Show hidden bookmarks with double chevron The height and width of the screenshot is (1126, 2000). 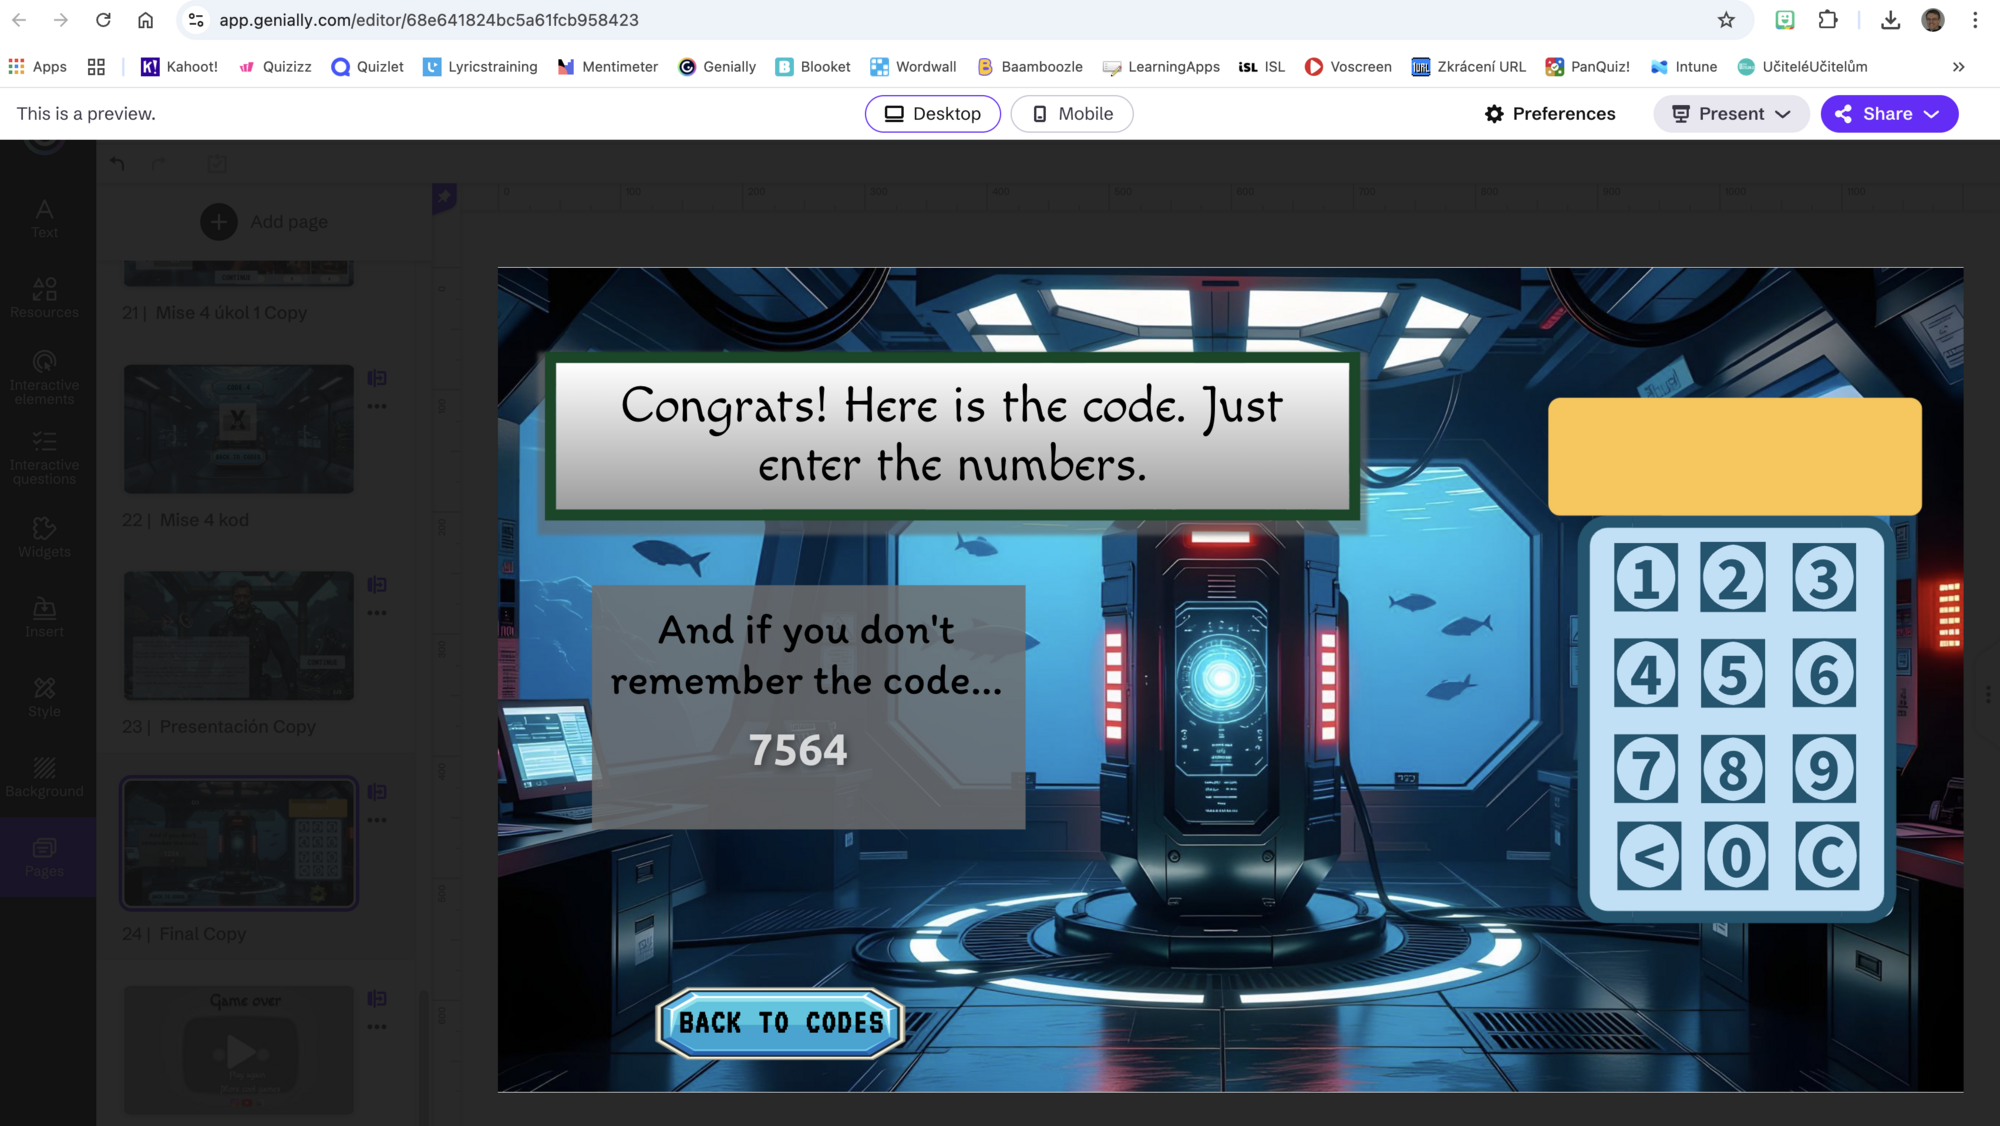tap(1958, 67)
